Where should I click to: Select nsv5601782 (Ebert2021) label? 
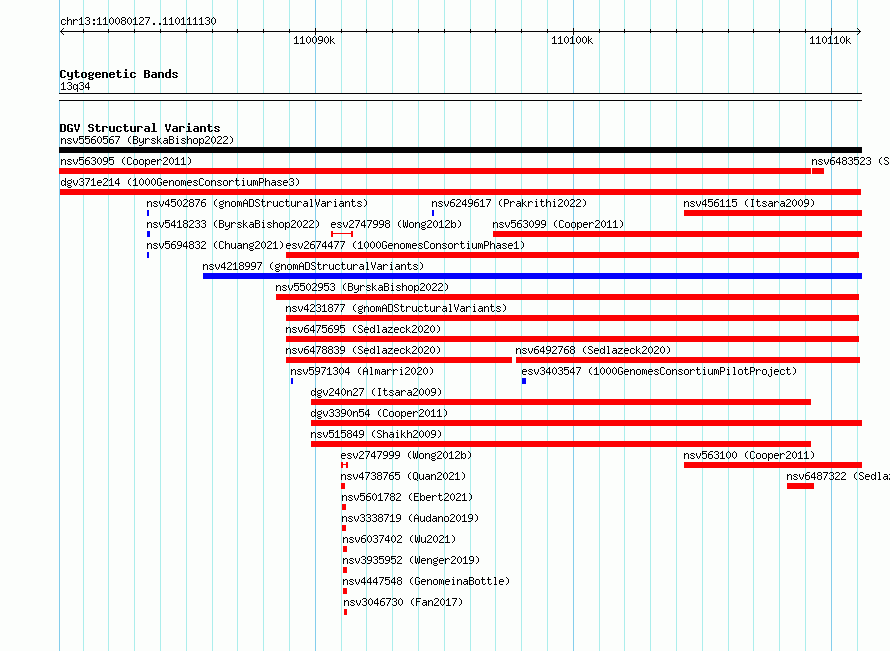pos(408,497)
